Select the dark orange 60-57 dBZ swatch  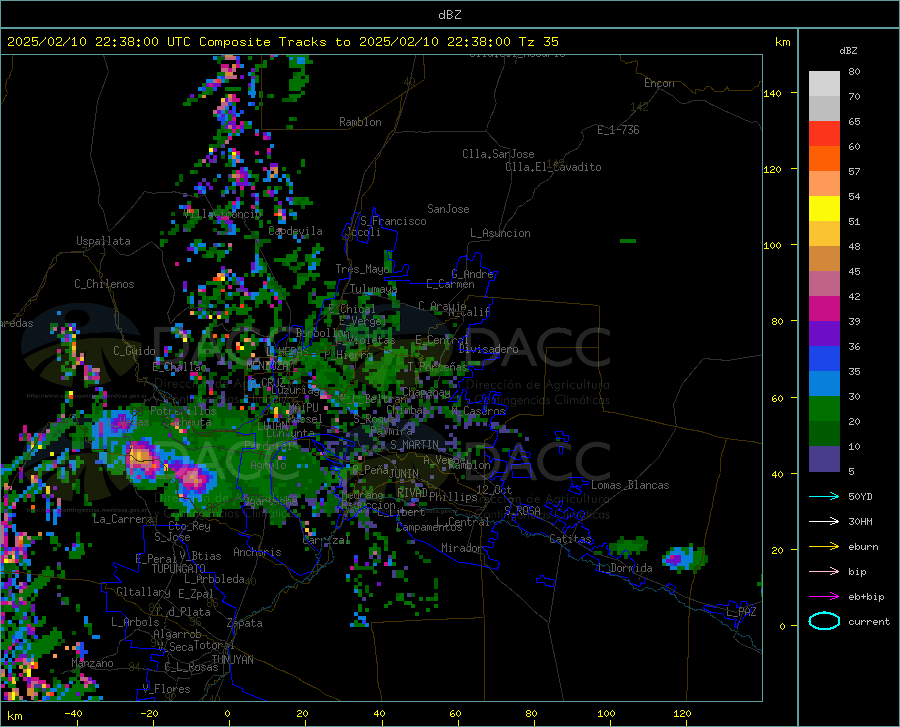point(824,158)
